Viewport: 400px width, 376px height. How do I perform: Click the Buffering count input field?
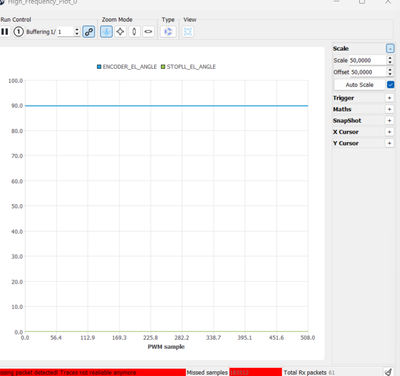(x=65, y=32)
